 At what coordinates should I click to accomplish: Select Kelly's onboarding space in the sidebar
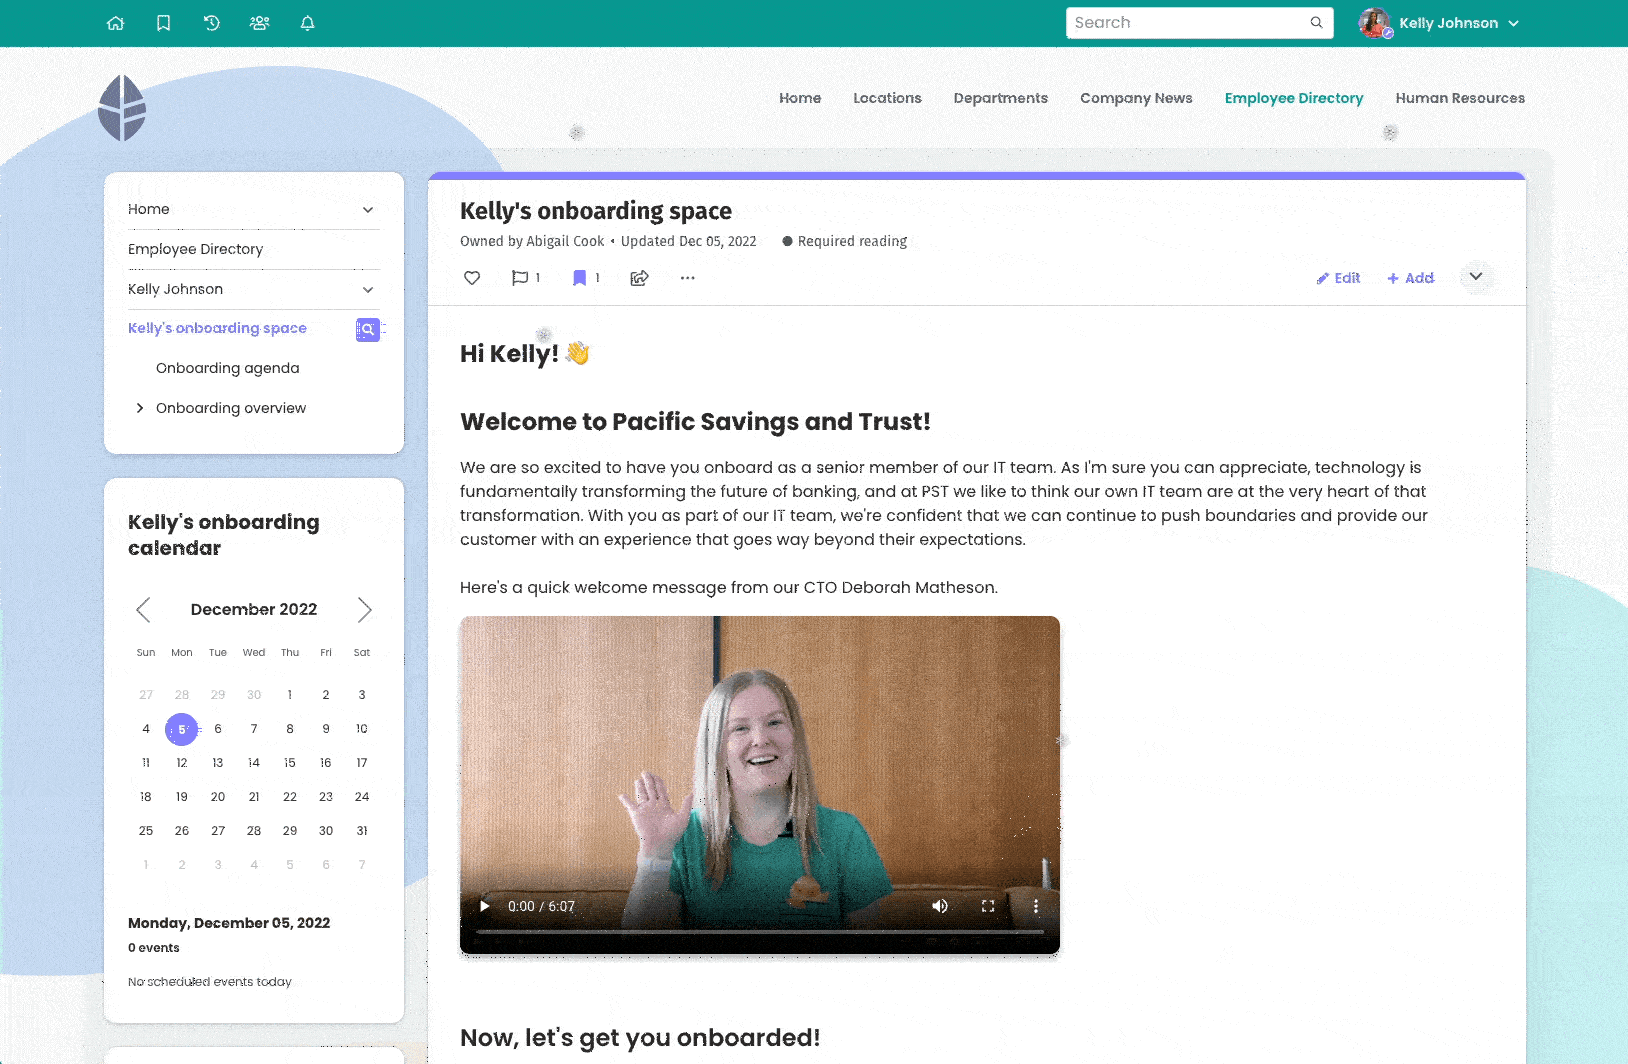pyautogui.click(x=217, y=328)
